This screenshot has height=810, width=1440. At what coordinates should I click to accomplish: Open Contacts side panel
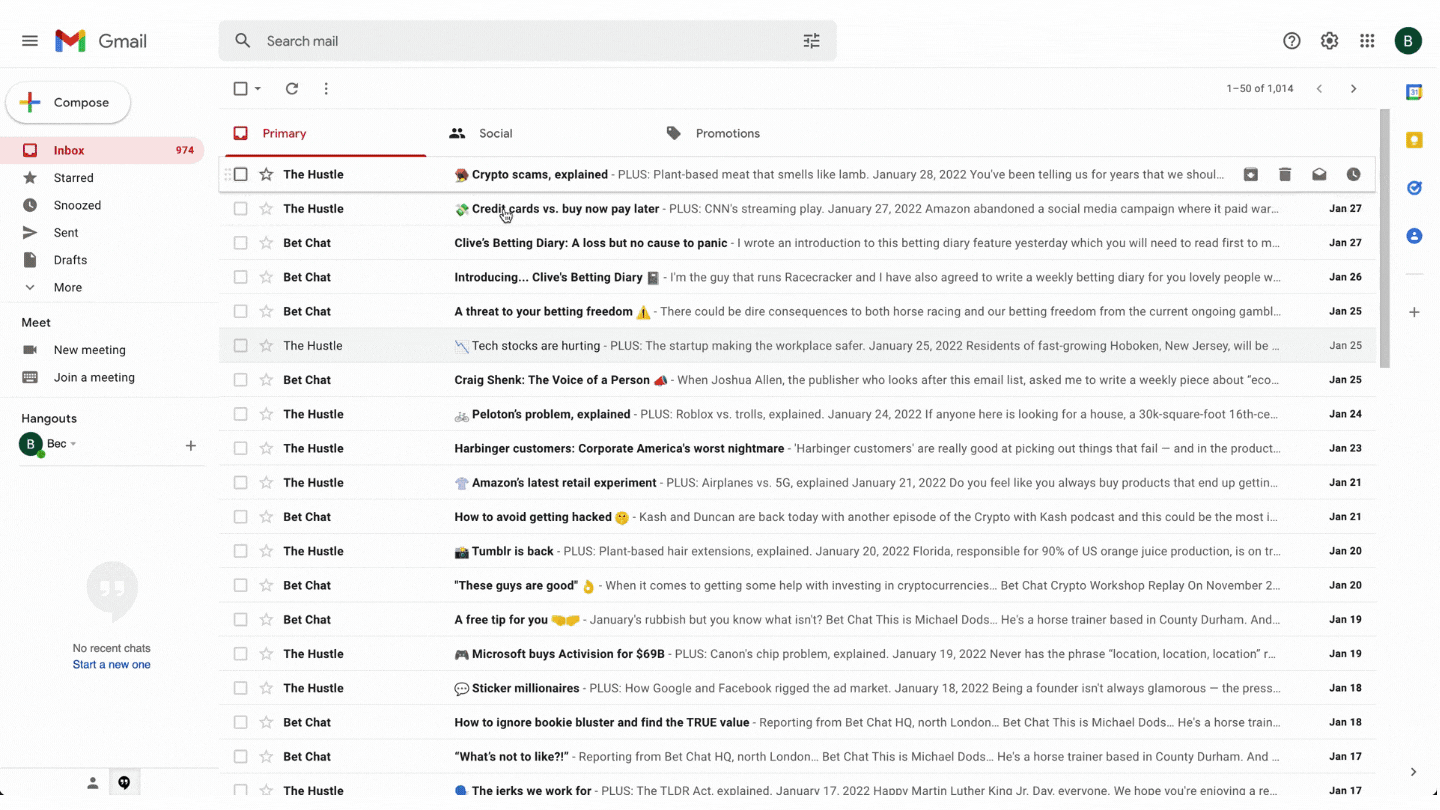(1414, 236)
